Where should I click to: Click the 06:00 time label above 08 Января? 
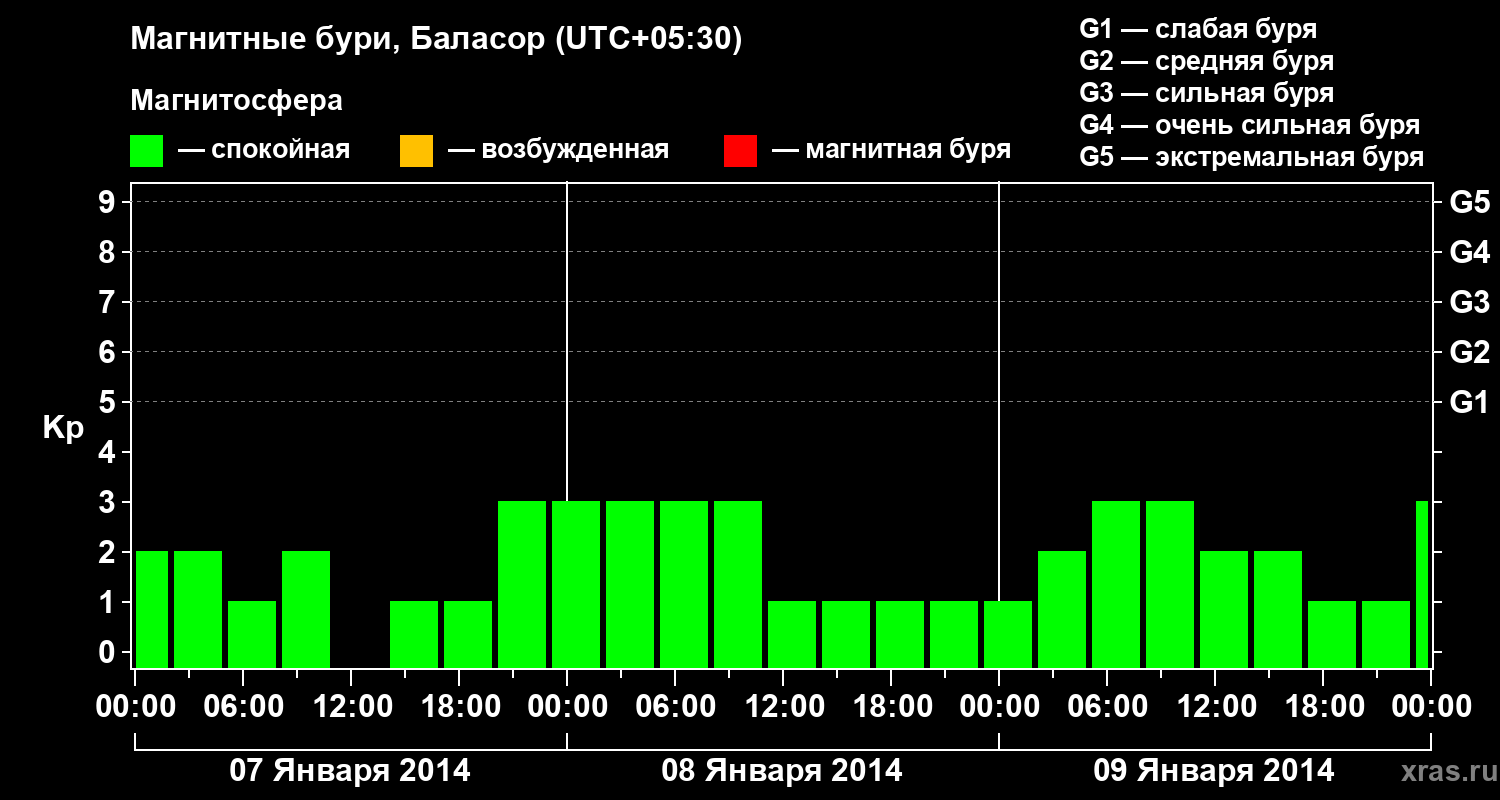pos(675,706)
